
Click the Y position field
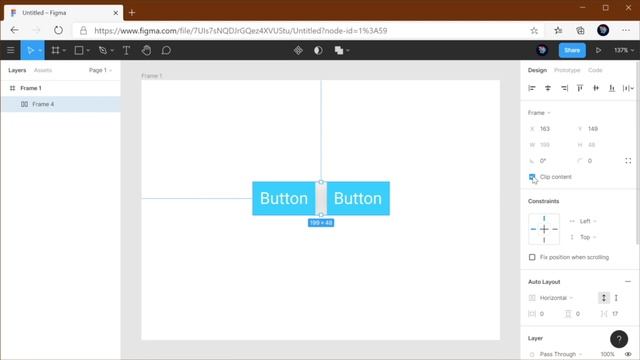click(598, 129)
